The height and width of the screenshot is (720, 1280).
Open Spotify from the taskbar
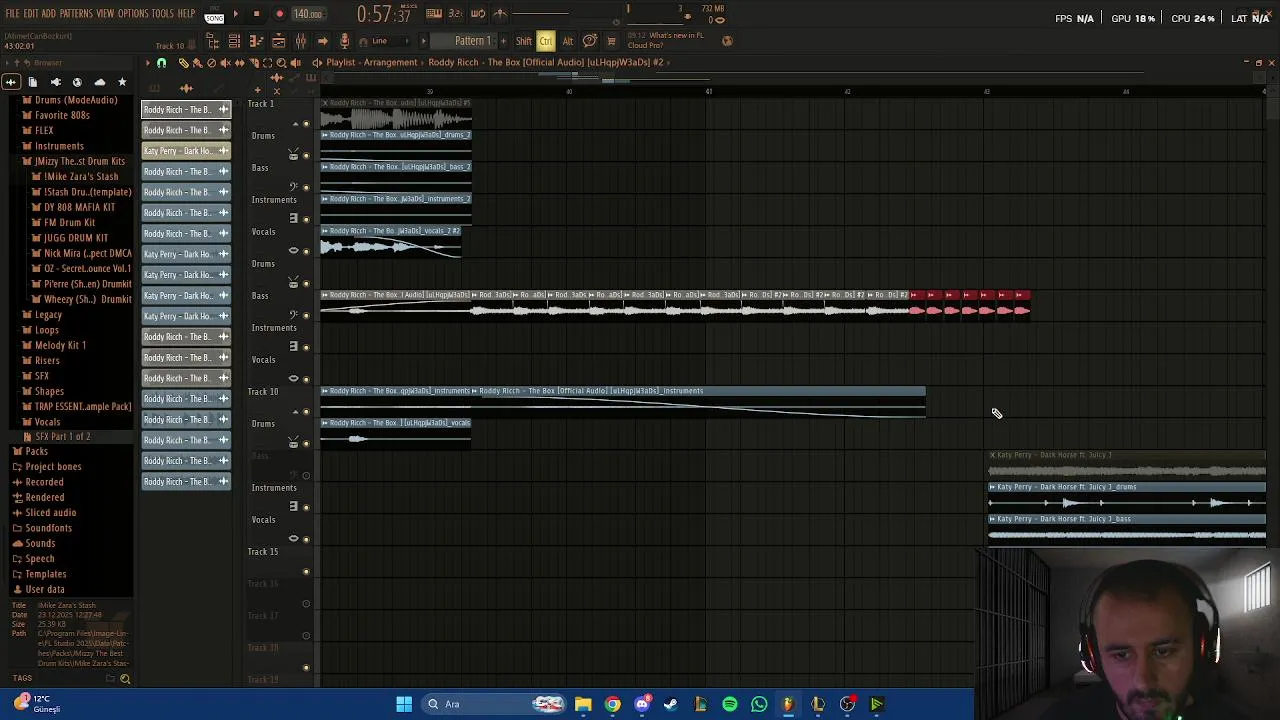pyautogui.click(x=730, y=704)
